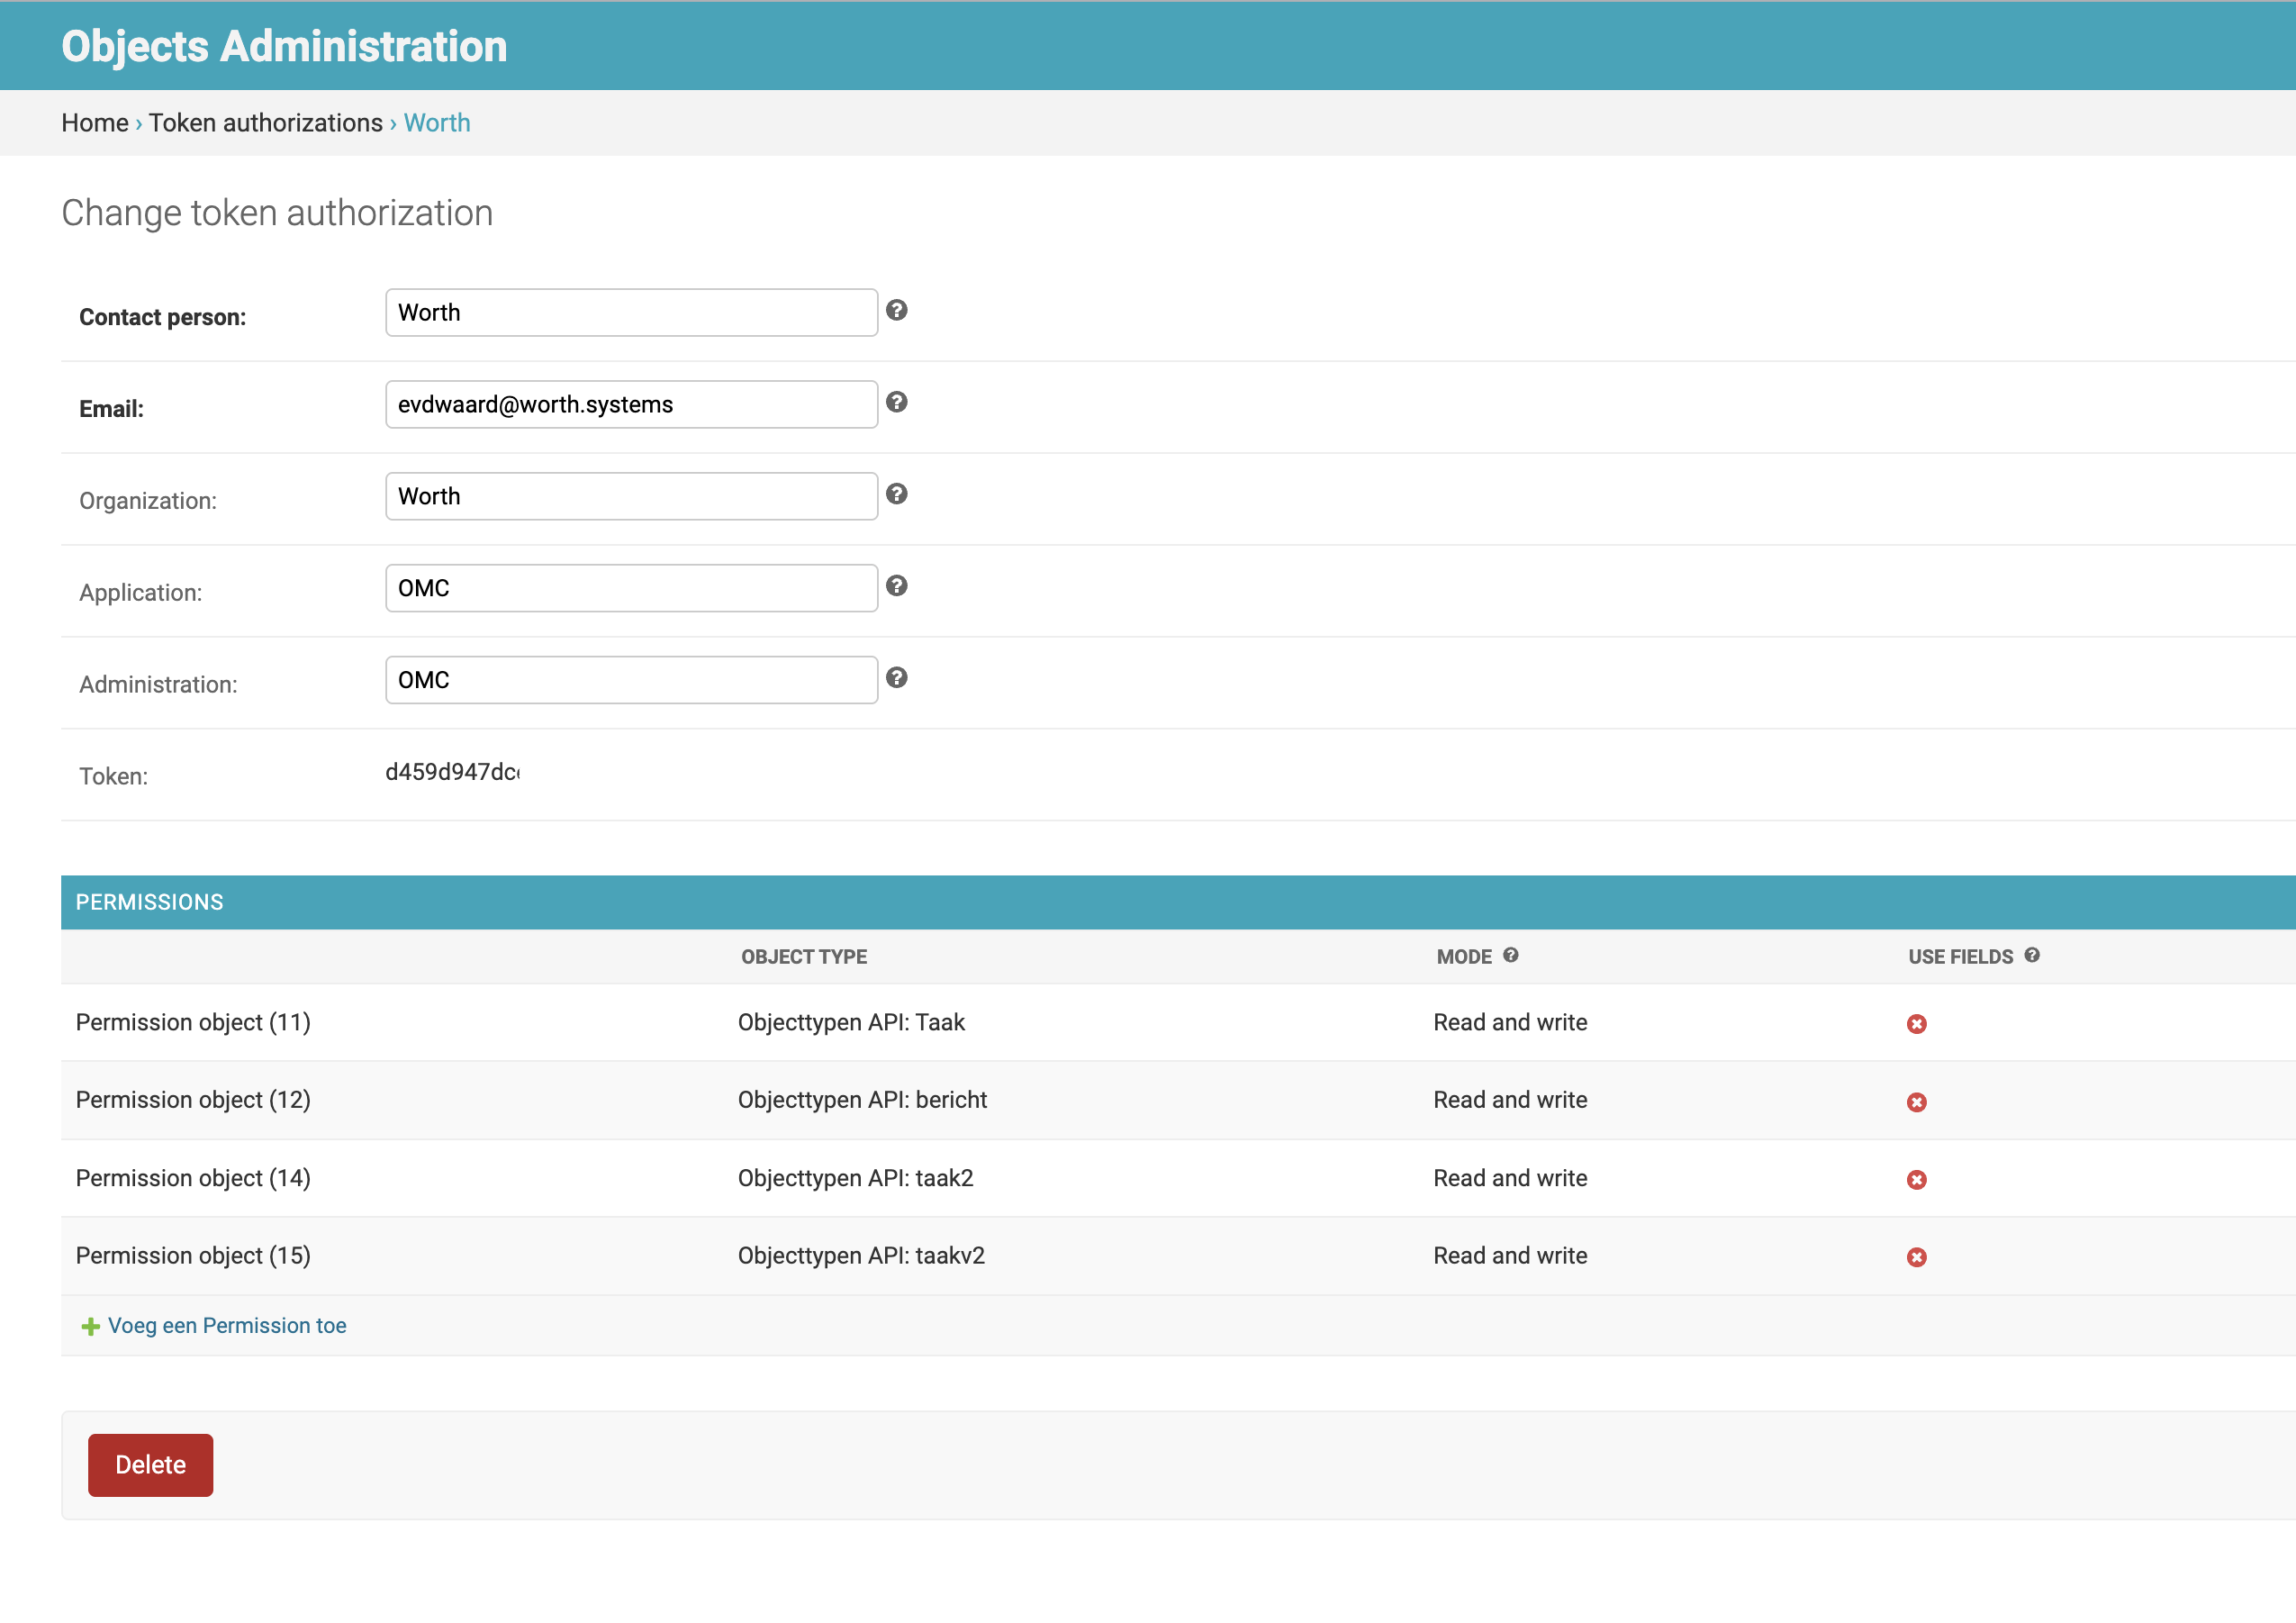Click into the Organization text field

tap(631, 496)
